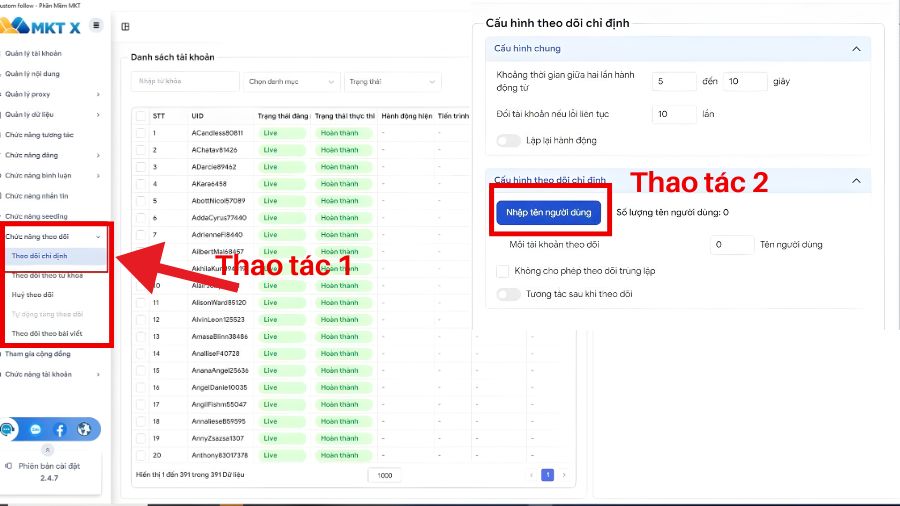Click the Hiển thị 1 đến 391 summary text
Image resolution: width=900 pixels, height=506 pixels.
190,475
